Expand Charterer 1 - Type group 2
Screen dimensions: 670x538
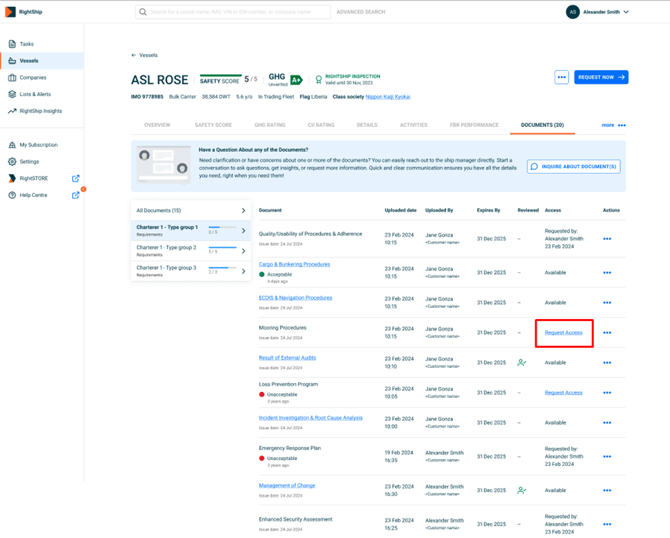[x=243, y=250]
